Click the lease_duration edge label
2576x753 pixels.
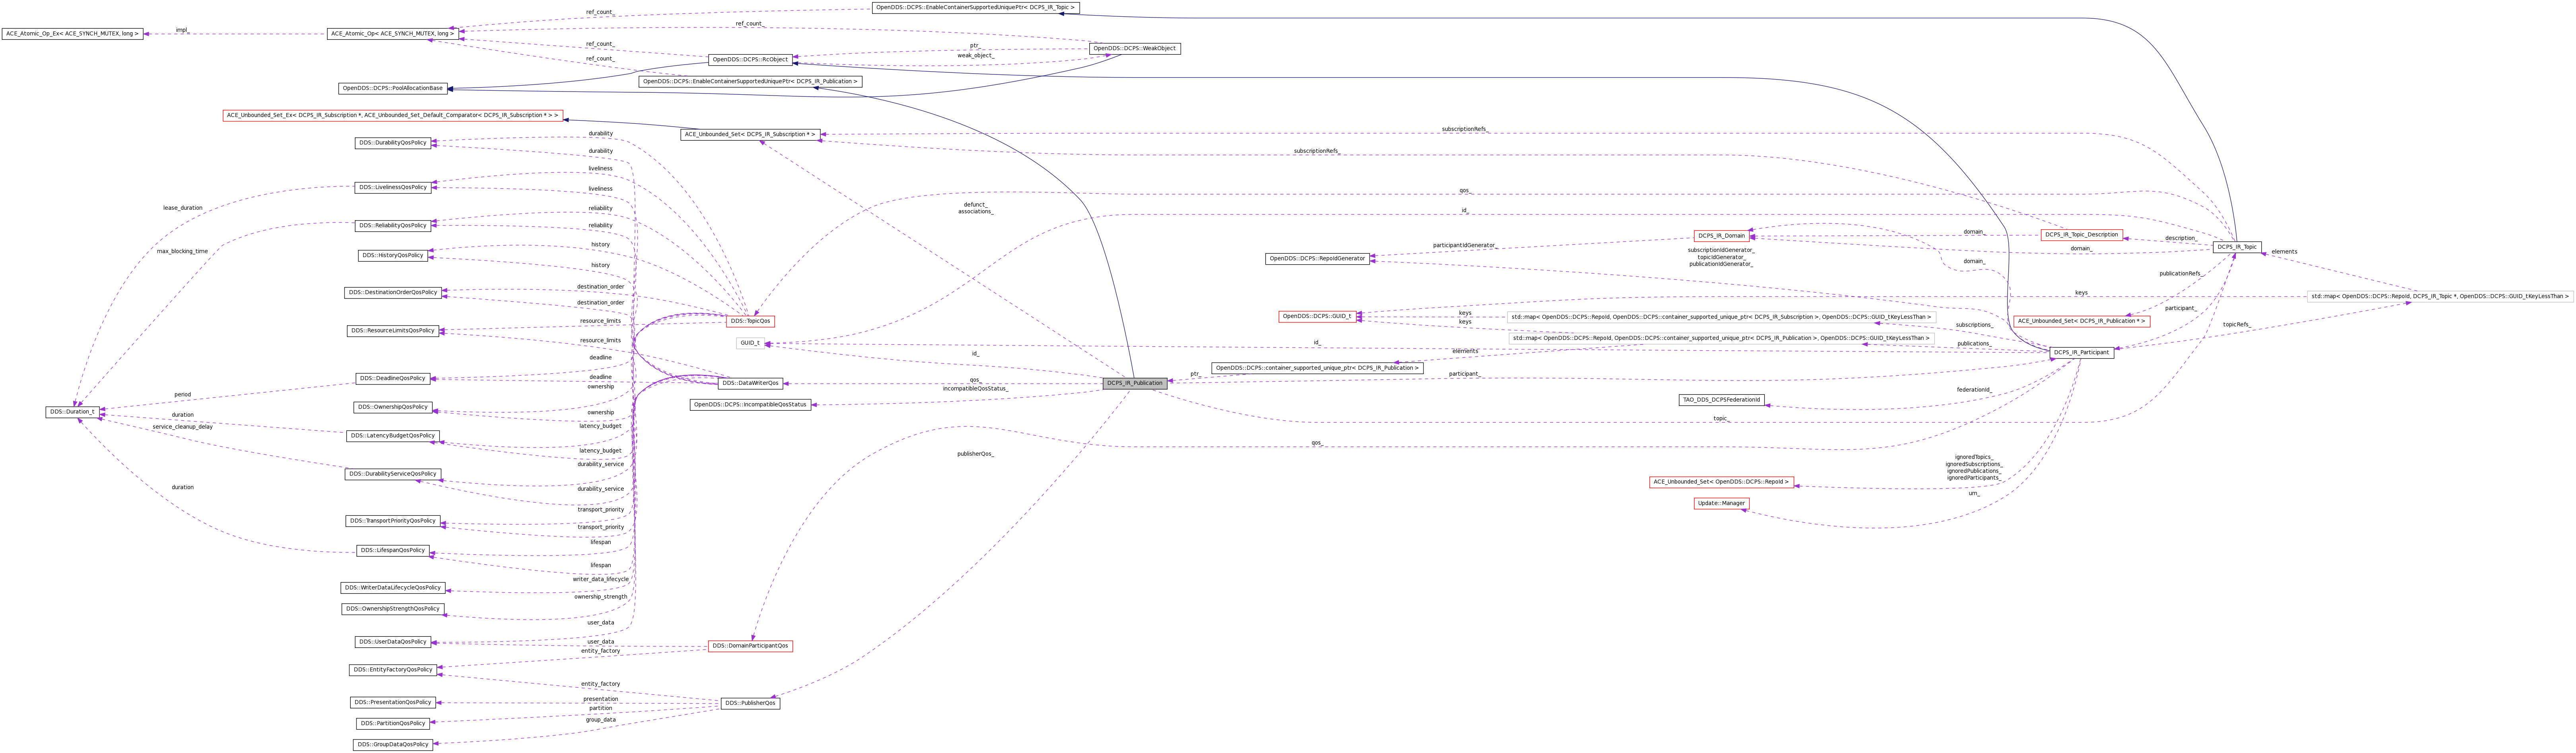coord(183,208)
